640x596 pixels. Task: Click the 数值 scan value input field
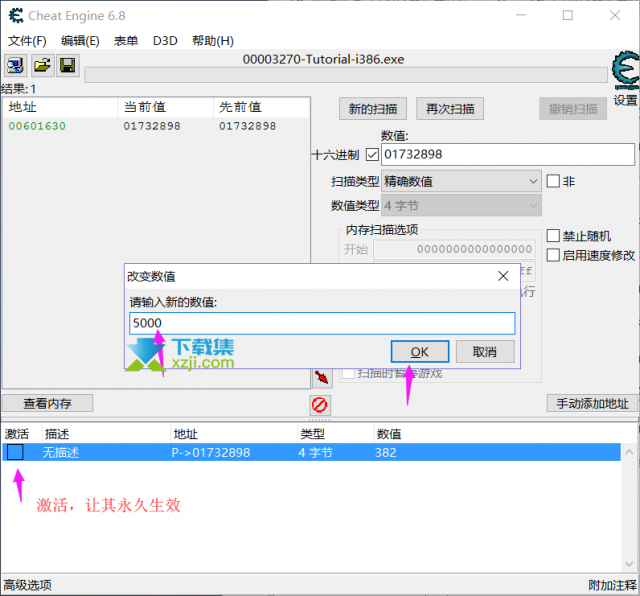[x=508, y=154]
